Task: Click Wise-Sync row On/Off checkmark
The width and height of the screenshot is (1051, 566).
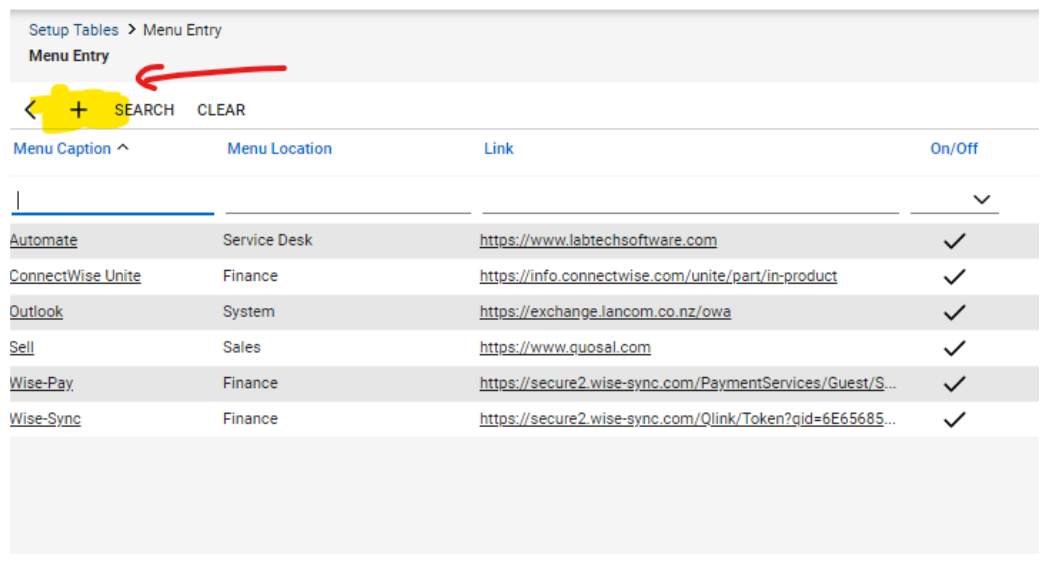Action: coord(954,419)
